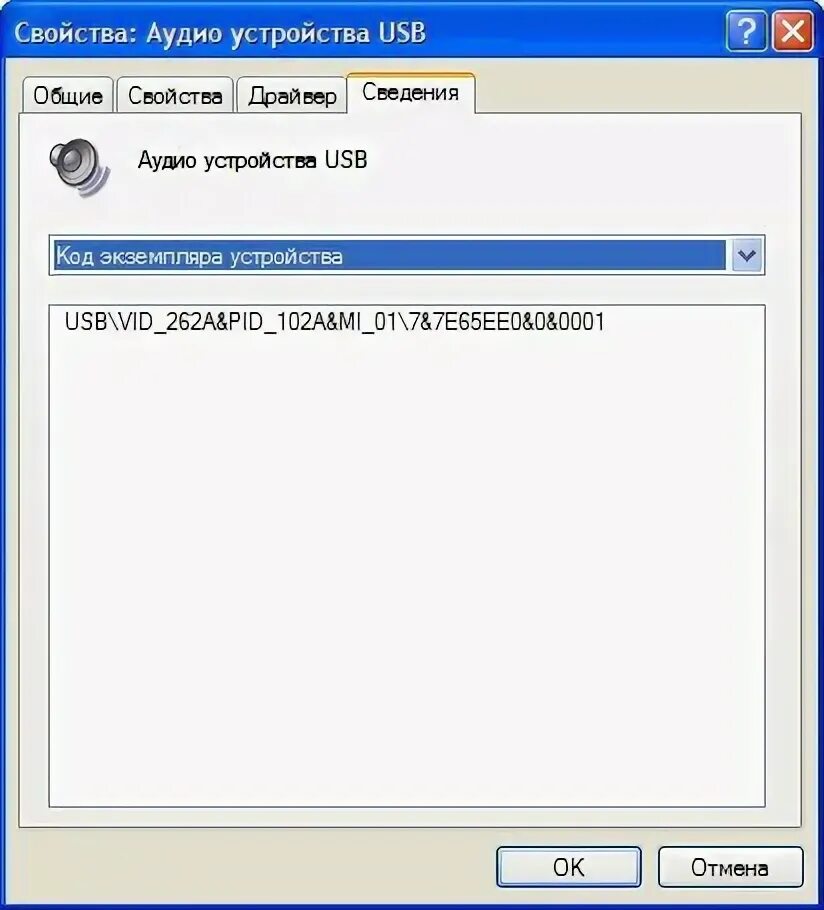Select the USB\VID_262A device ID entry
Viewport: 824px width, 910px height.
[334, 321]
